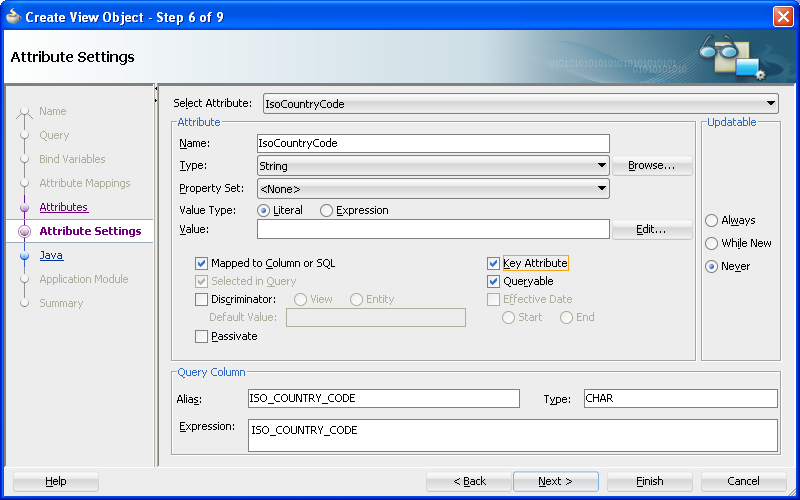Select the Literal value type radio
This screenshot has height=500, width=800.
(263, 210)
